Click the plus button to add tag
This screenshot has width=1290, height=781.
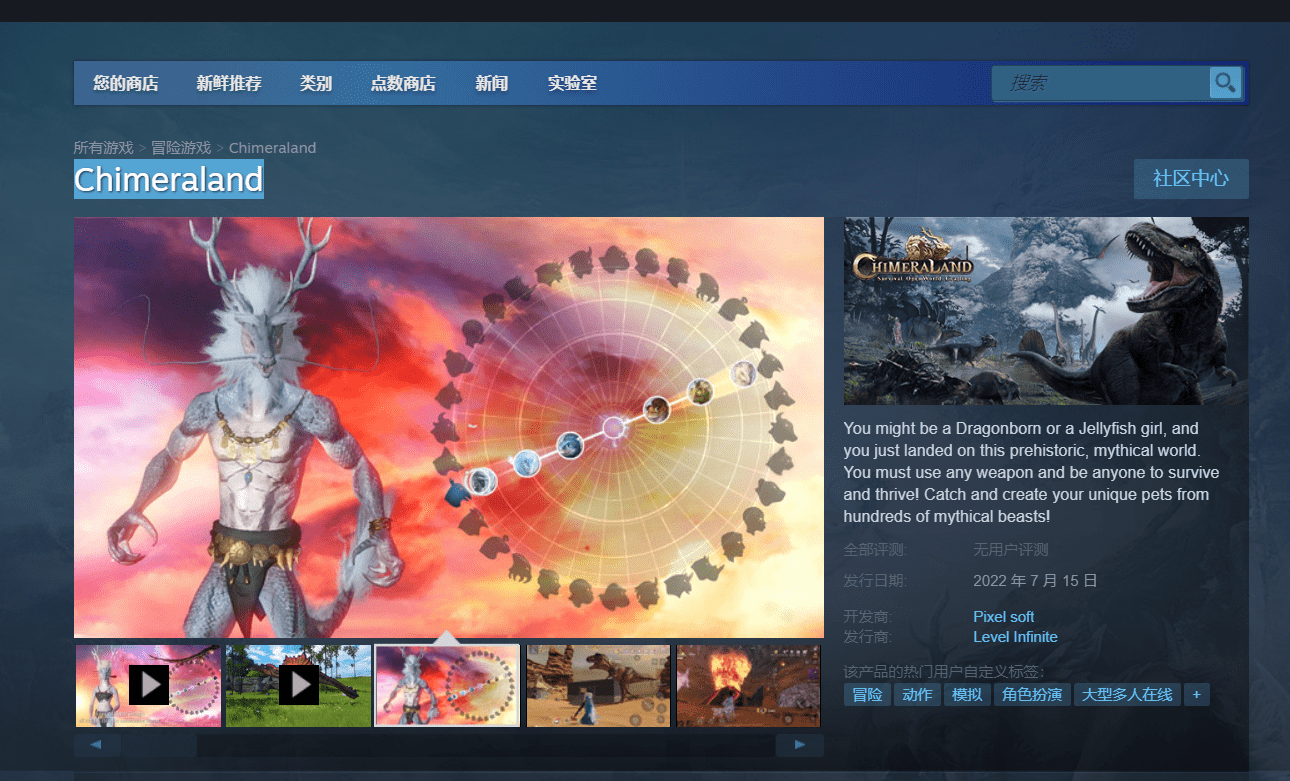click(1196, 694)
